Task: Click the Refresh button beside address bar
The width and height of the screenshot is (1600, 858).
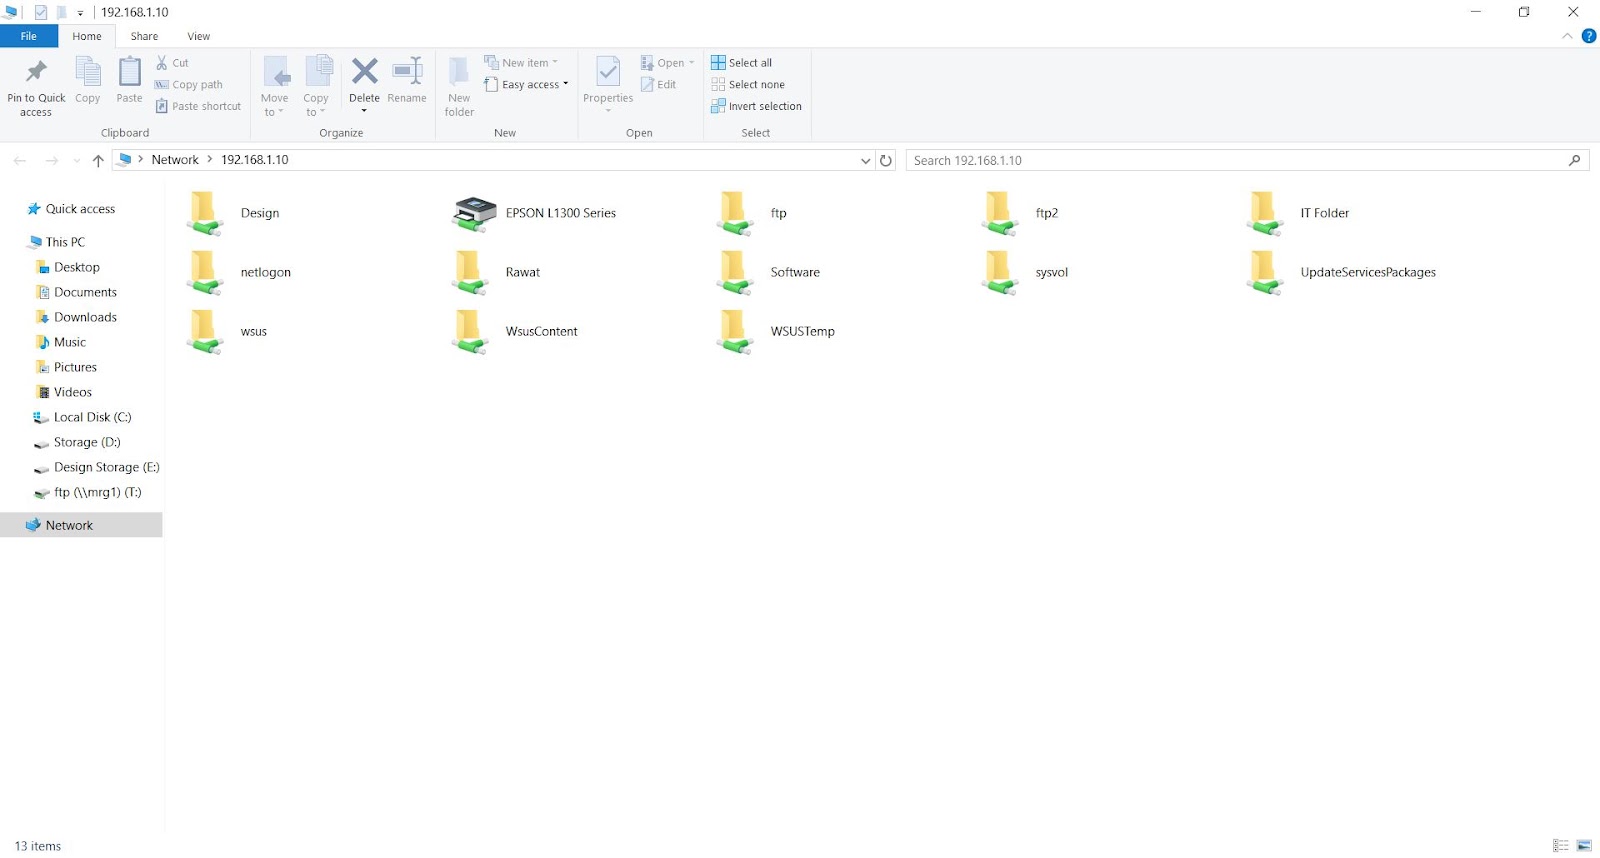Action: click(886, 160)
